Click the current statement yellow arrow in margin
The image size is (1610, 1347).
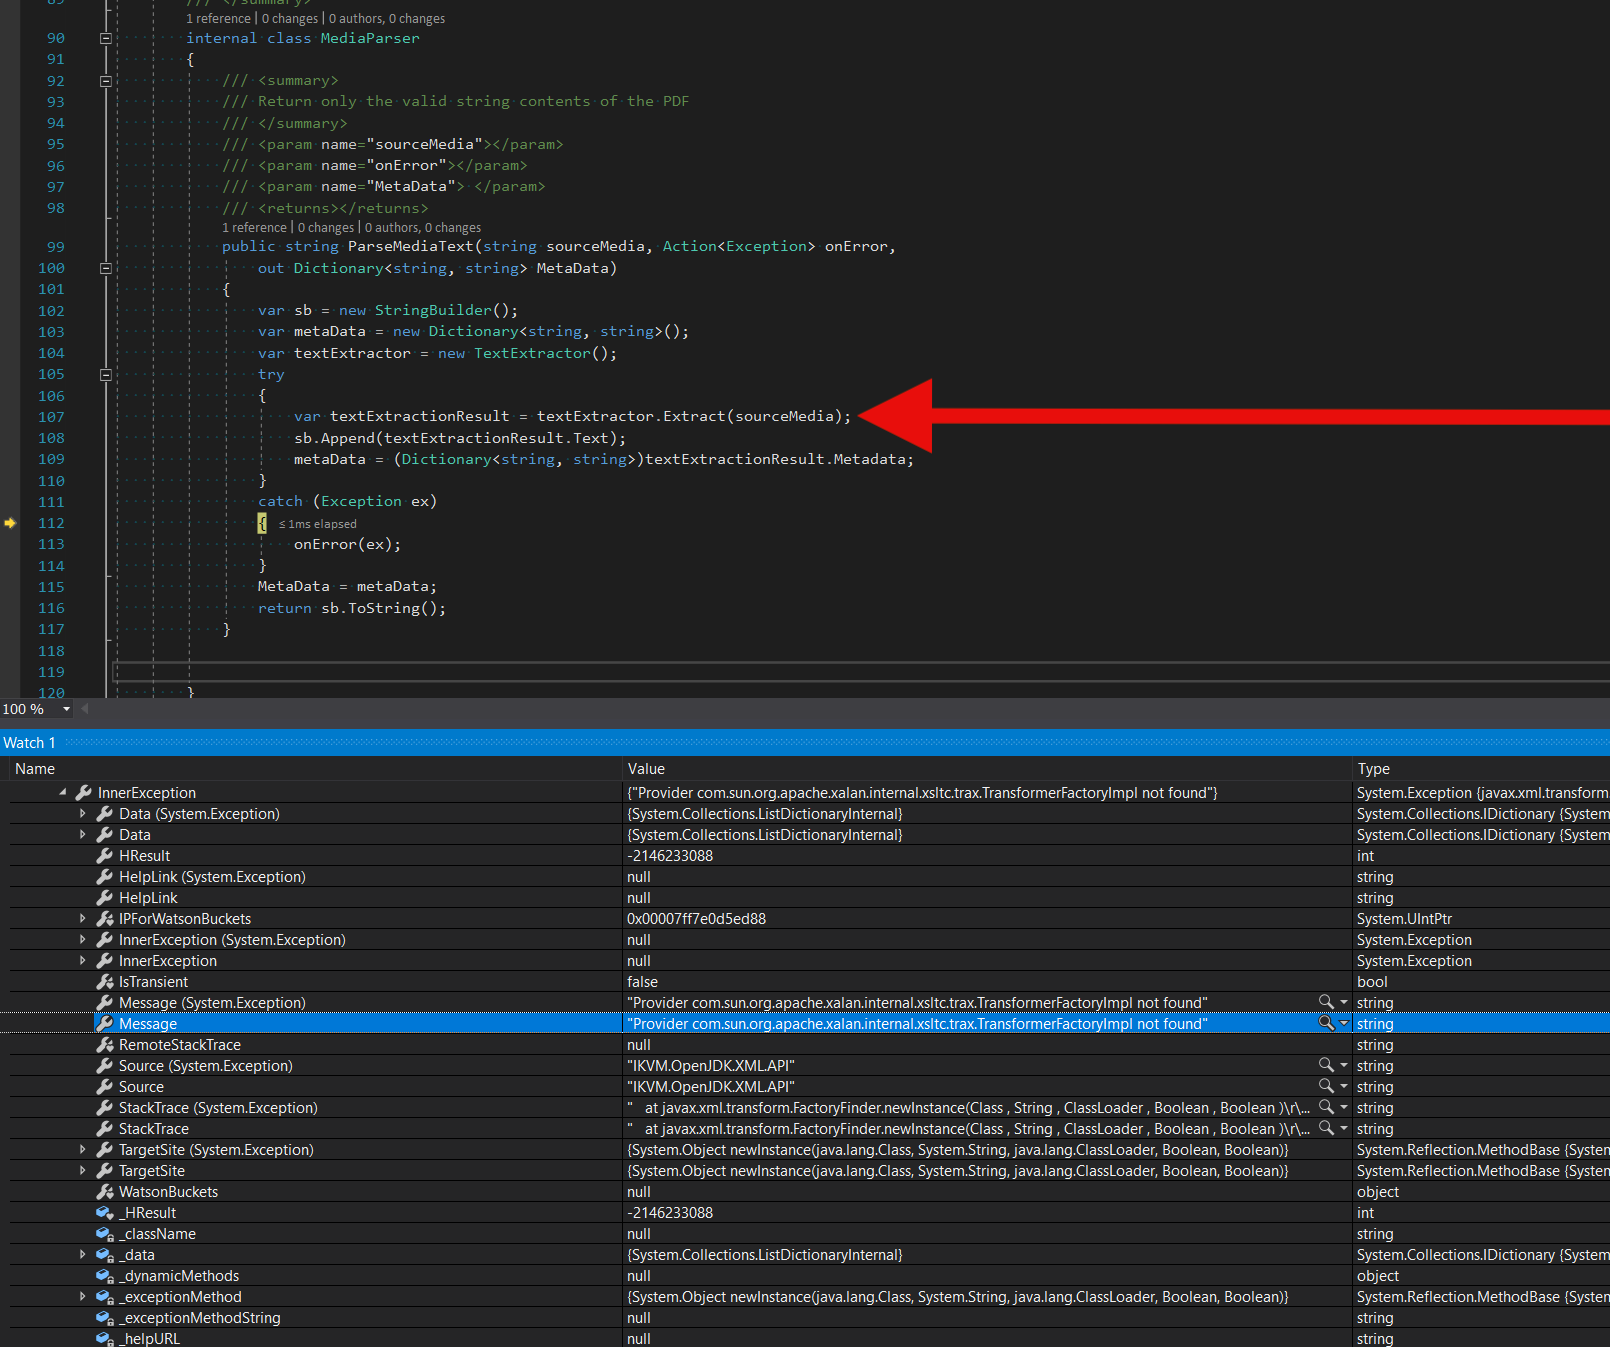click(x=10, y=523)
